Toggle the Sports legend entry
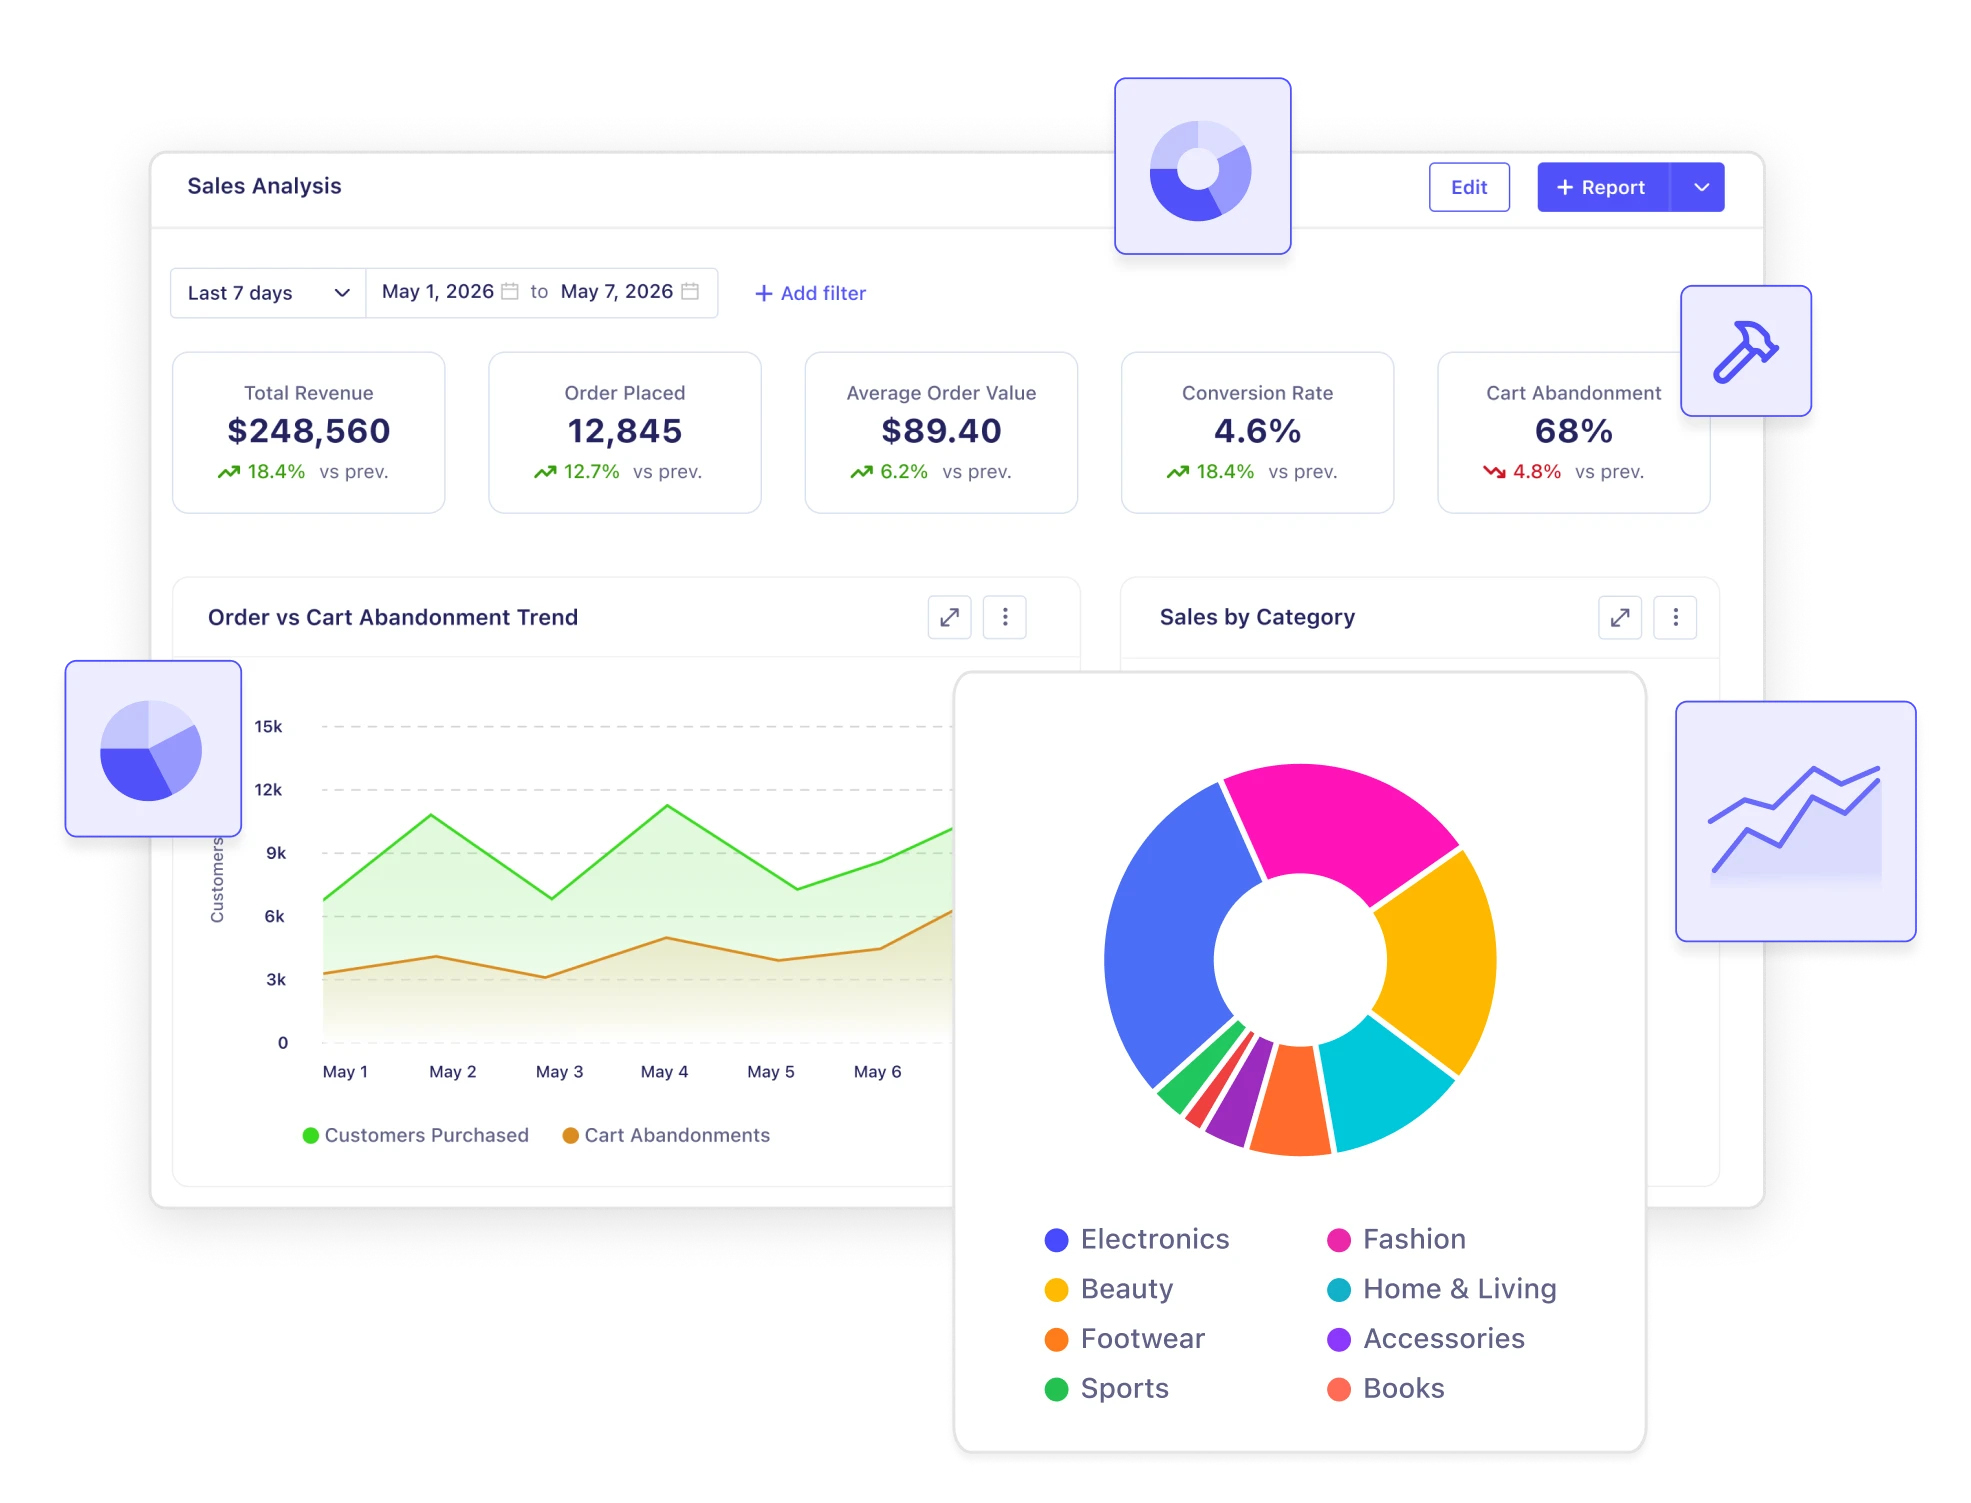This screenshot has height=1503, width=1971. click(x=1107, y=1389)
